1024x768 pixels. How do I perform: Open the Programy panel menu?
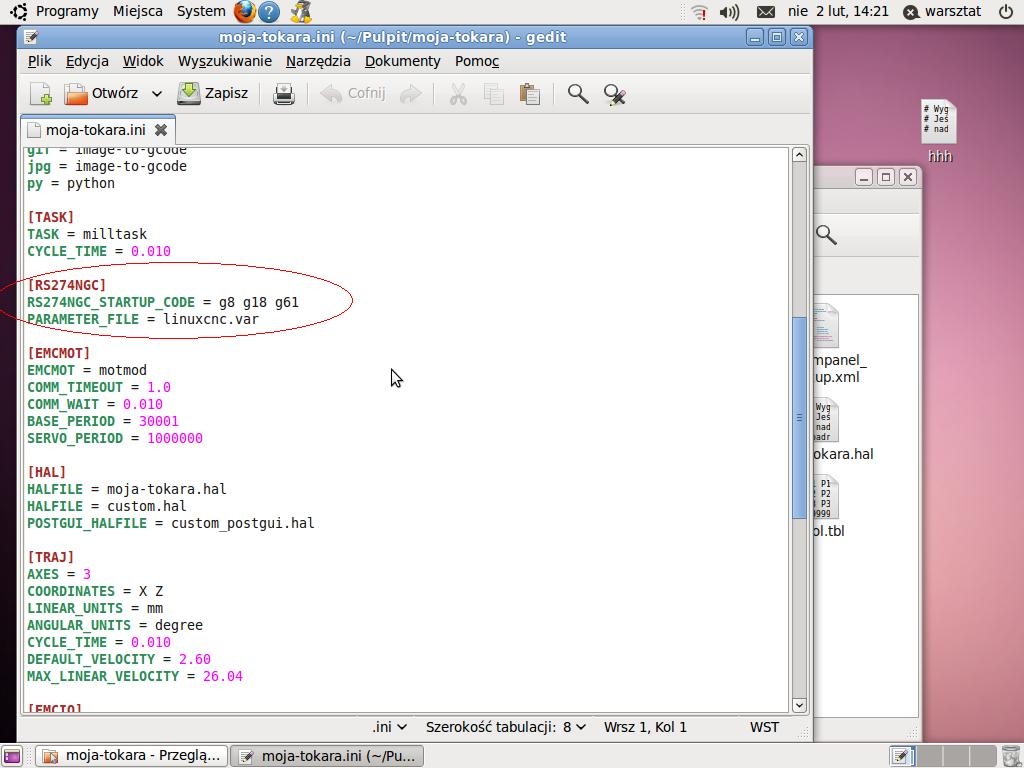click(67, 11)
